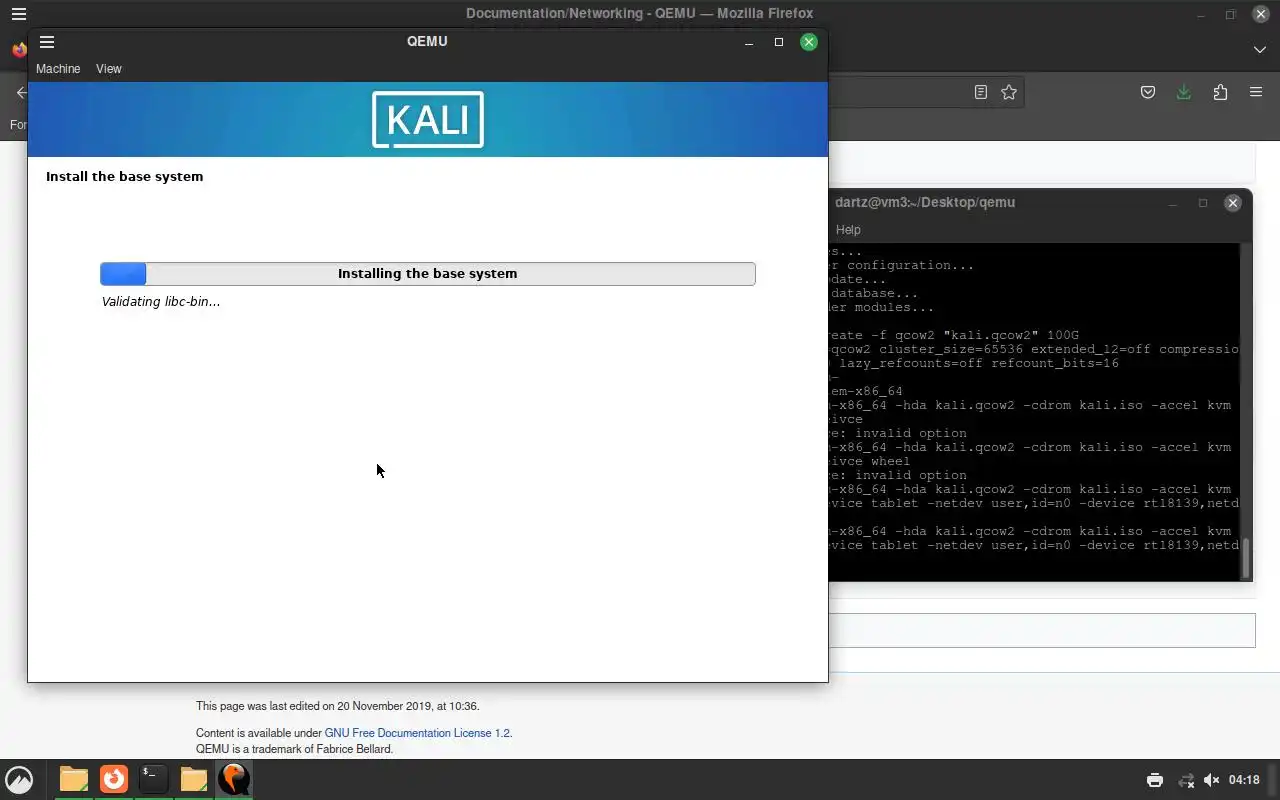Close the Firefox window

(1261, 15)
